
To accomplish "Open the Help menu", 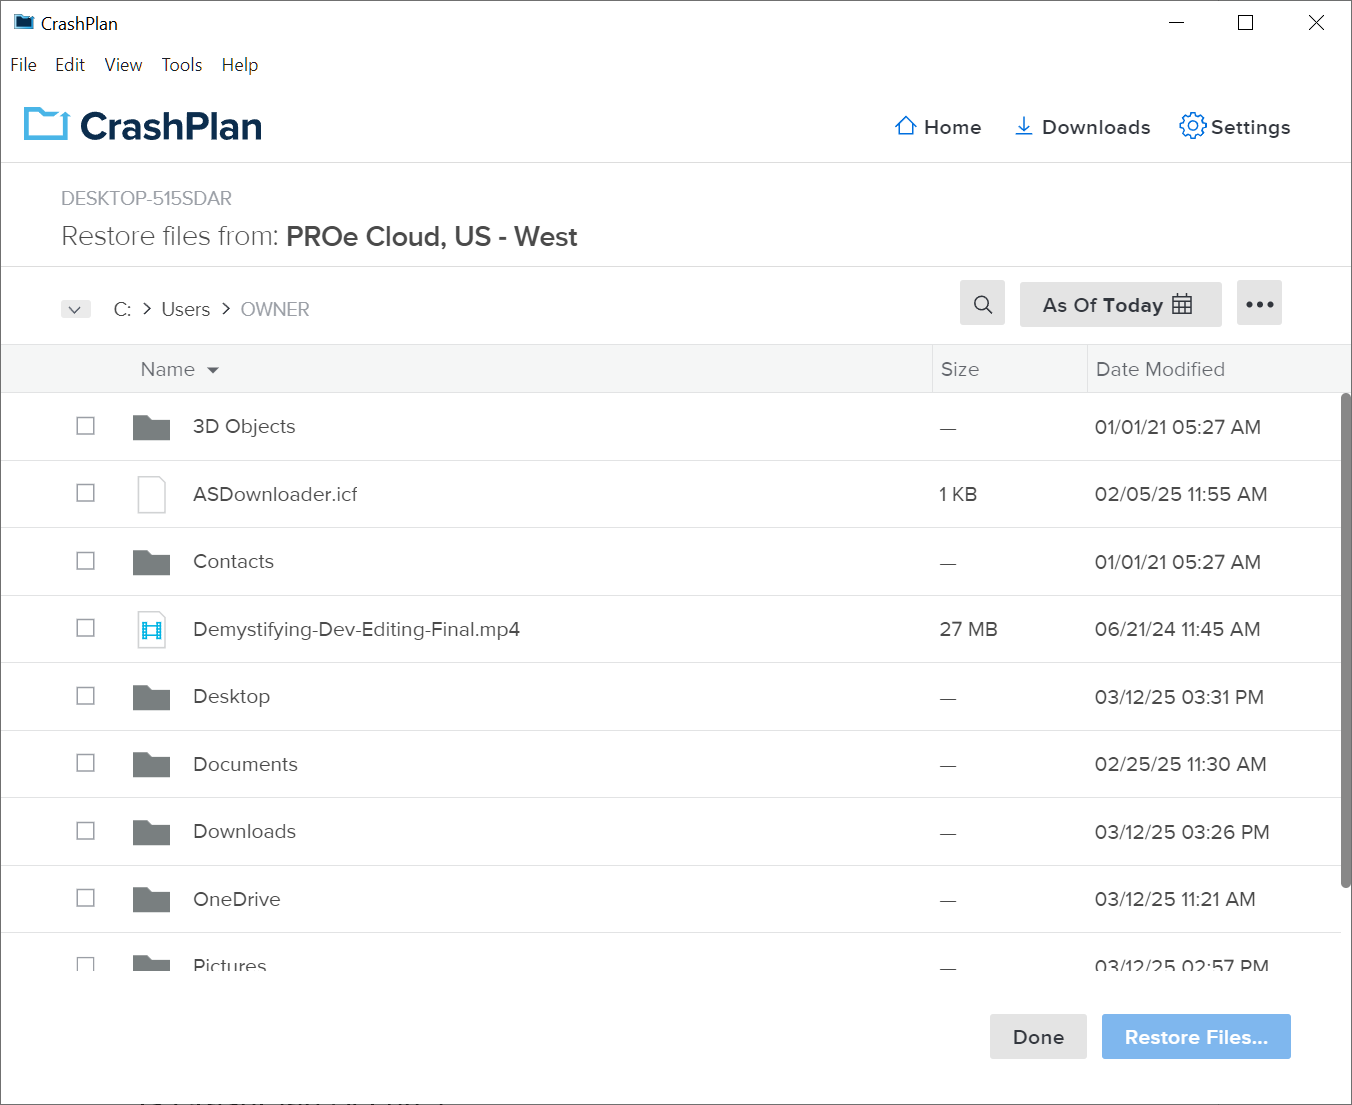I will (x=240, y=65).
